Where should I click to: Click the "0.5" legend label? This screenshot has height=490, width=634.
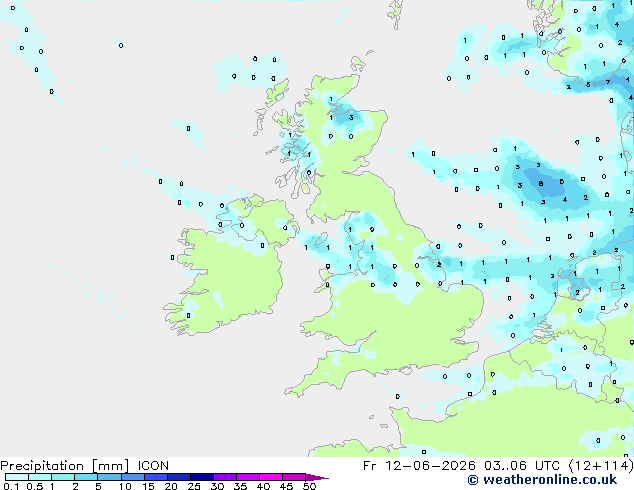point(34,486)
